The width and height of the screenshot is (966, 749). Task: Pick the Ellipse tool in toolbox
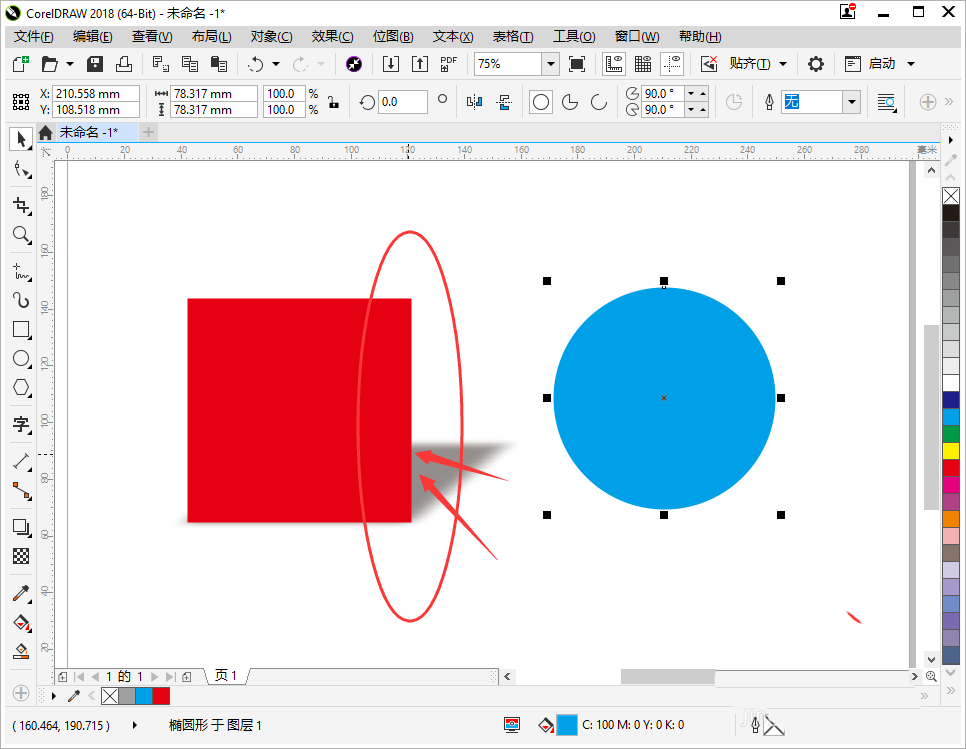21,359
